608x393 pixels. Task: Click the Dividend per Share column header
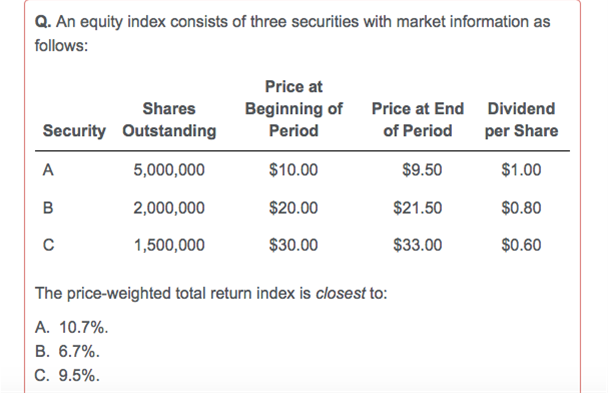(x=521, y=120)
